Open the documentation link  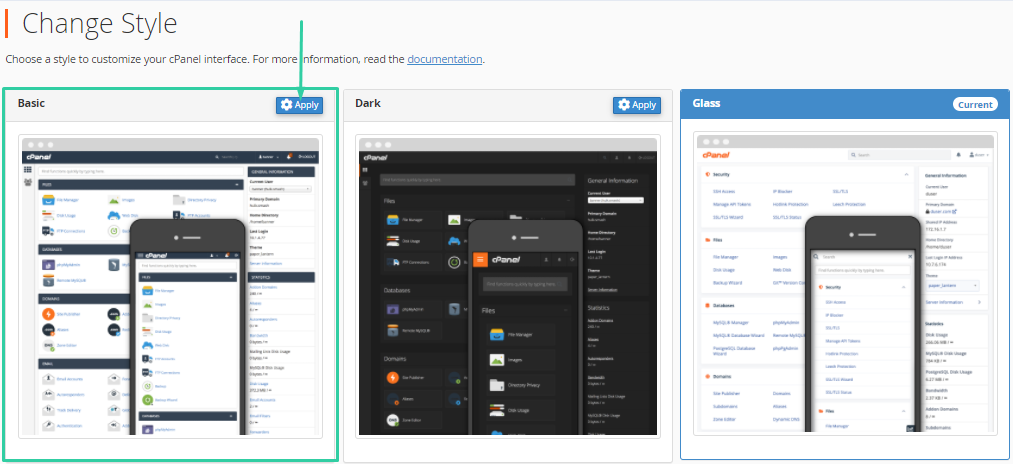tap(444, 59)
